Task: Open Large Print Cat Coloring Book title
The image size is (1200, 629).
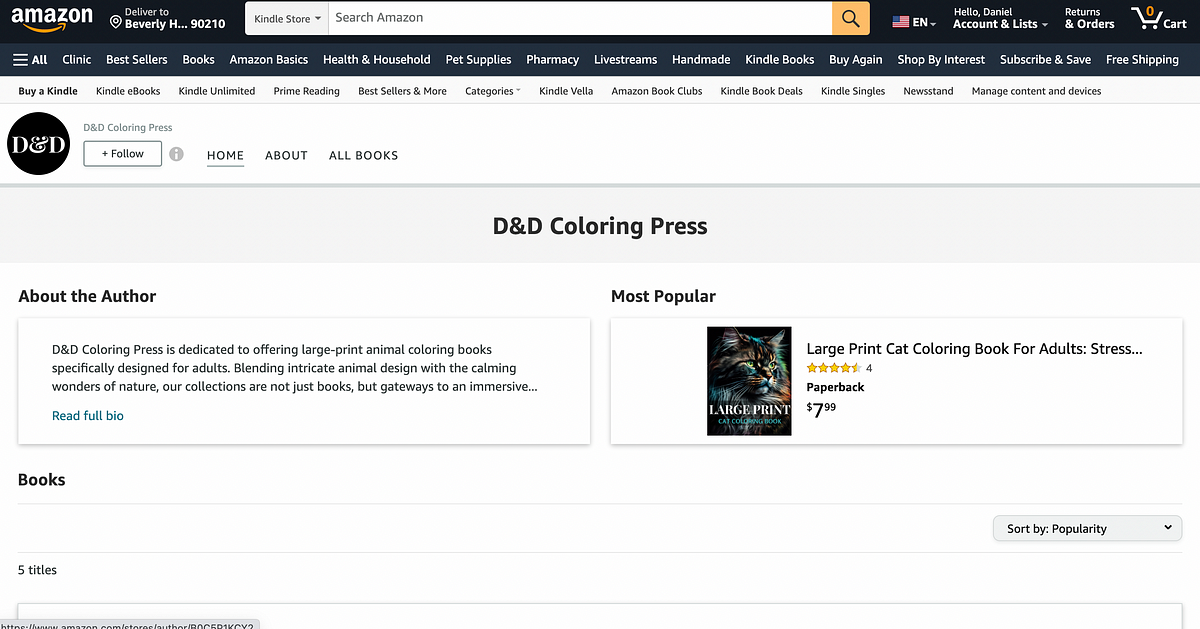Action: point(974,349)
